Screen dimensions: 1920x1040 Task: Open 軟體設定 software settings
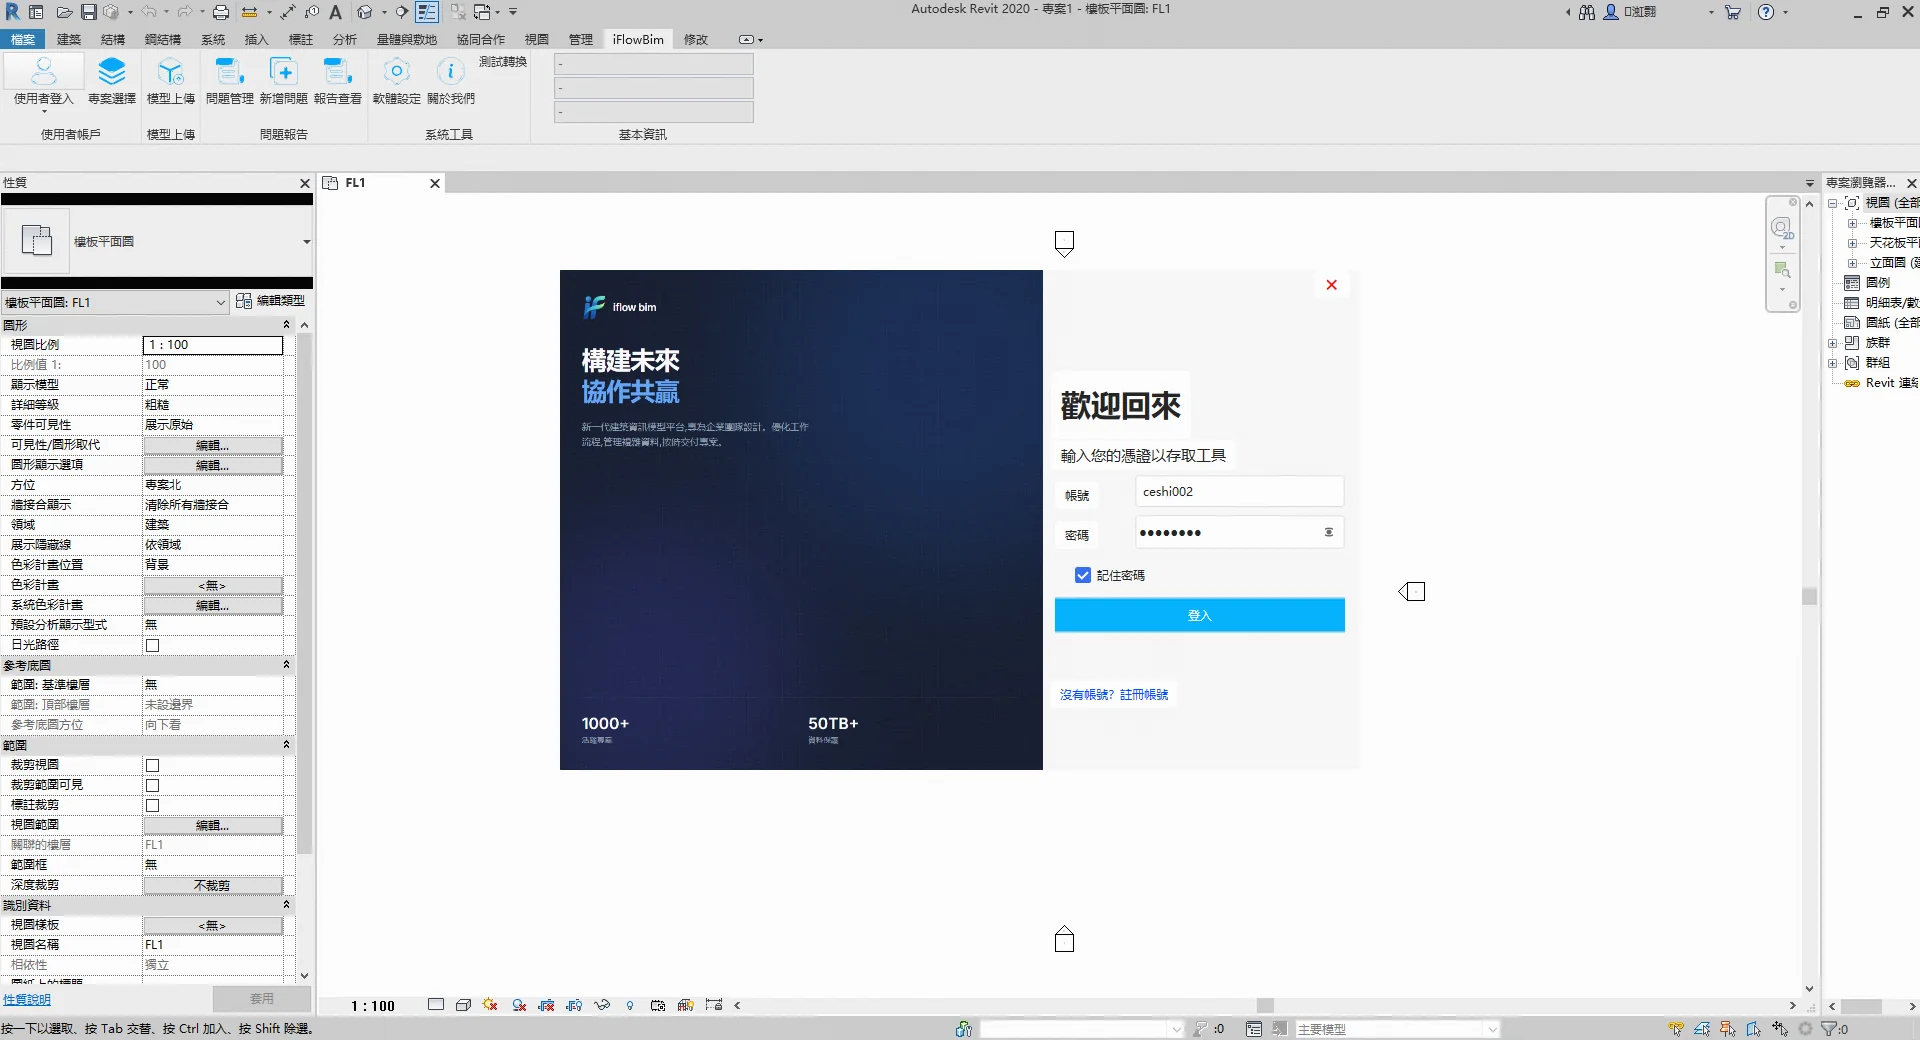396,81
